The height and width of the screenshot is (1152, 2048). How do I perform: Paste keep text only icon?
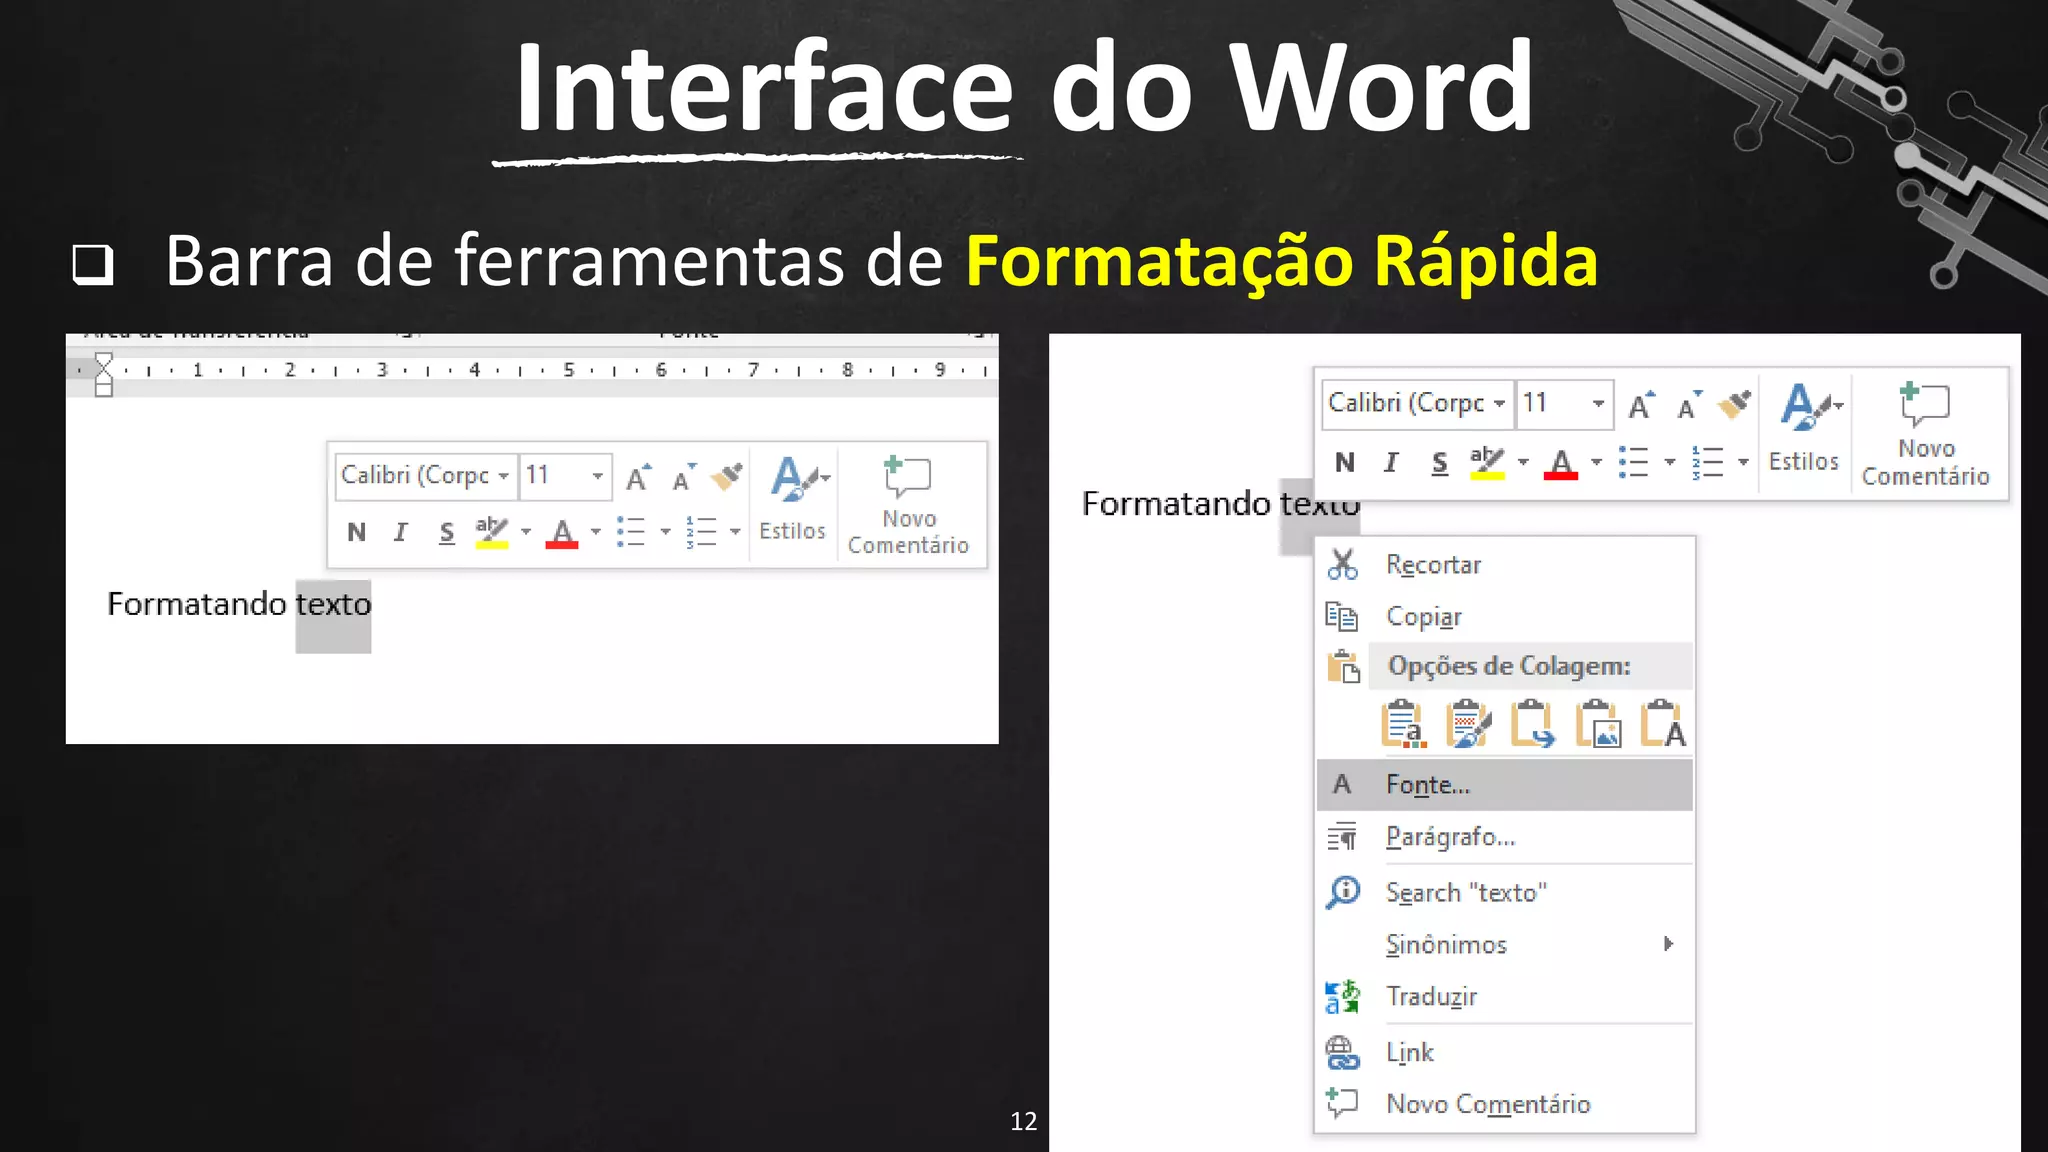(x=1664, y=723)
